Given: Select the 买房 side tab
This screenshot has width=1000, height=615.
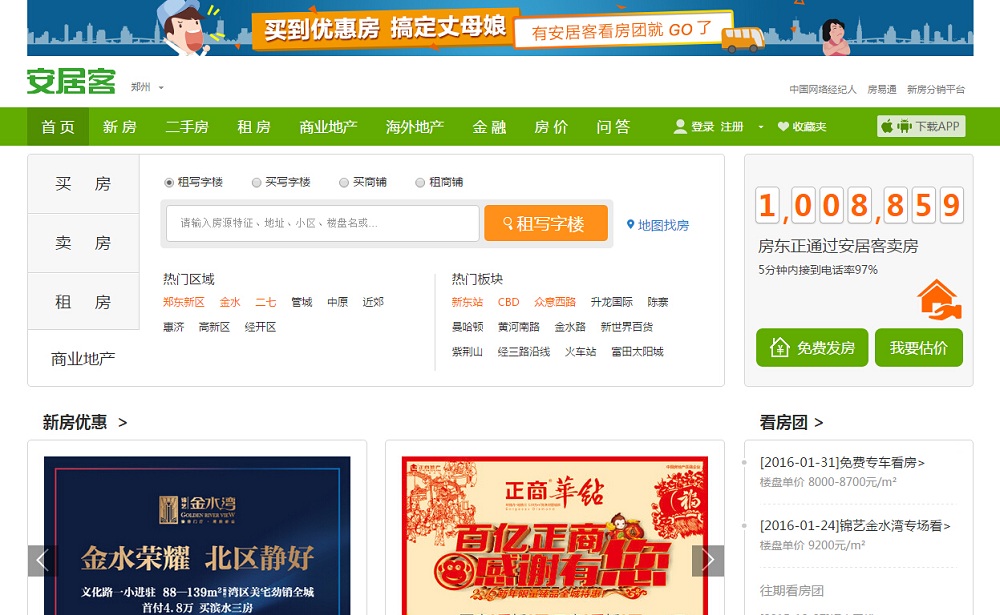Looking at the screenshot, I should (84, 184).
